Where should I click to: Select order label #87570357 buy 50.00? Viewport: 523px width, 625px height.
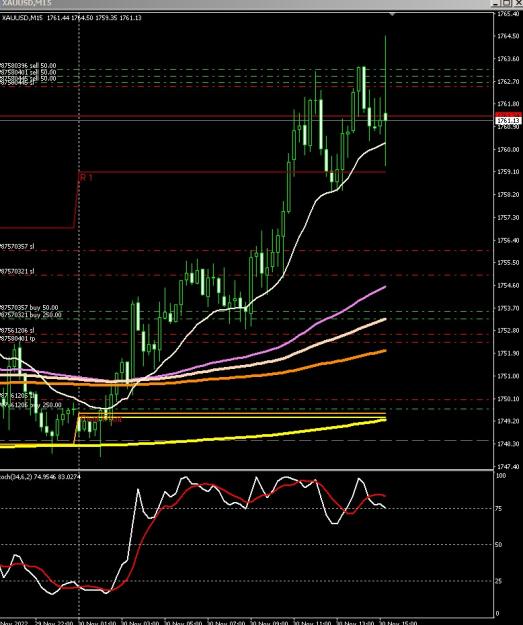pyautogui.click(x=29, y=308)
